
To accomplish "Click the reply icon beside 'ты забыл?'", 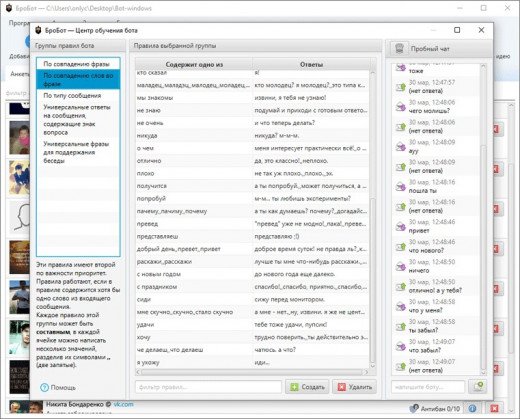I will (x=400, y=327).
